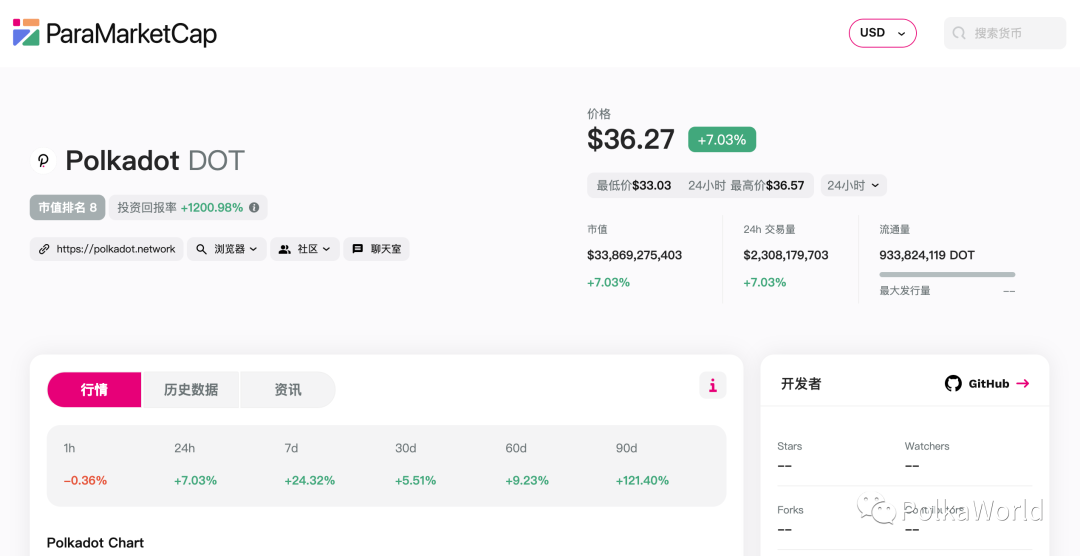Open the 24小时 time range dropdown
This screenshot has width=1080, height=556.
[853, 185]
